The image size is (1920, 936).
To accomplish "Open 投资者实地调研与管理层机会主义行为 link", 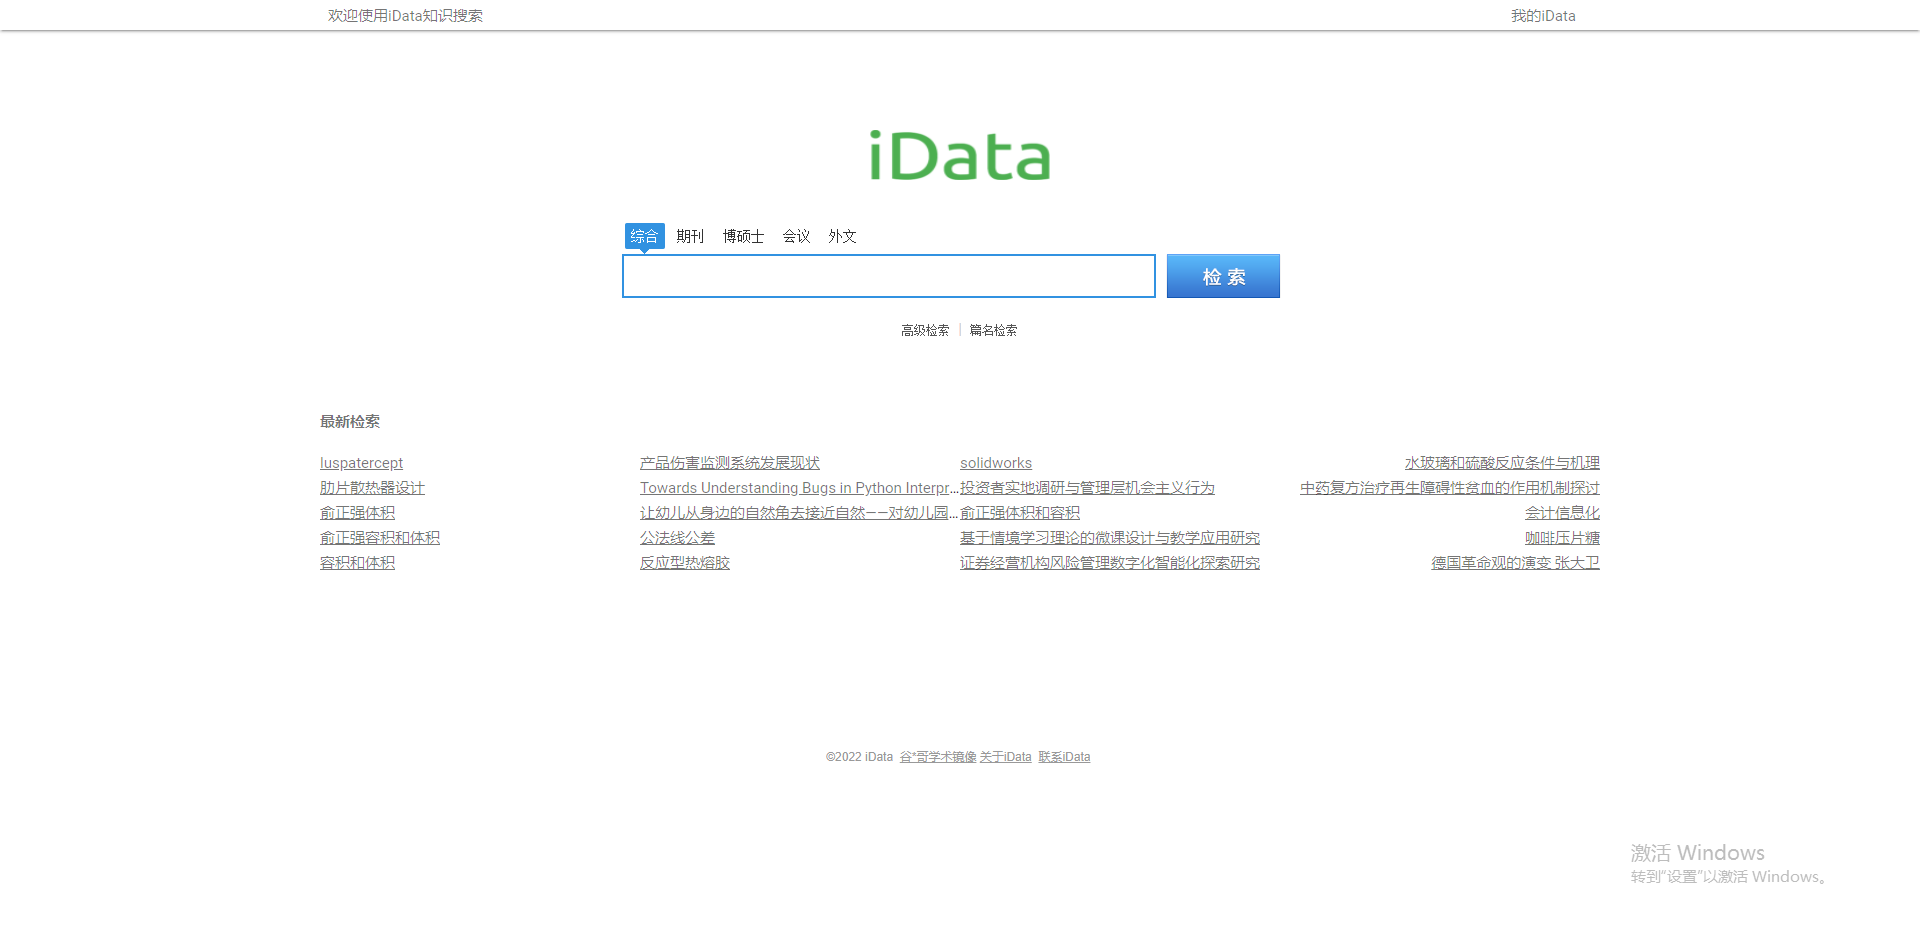I will pyautogui.click(x=1087, y=488).
